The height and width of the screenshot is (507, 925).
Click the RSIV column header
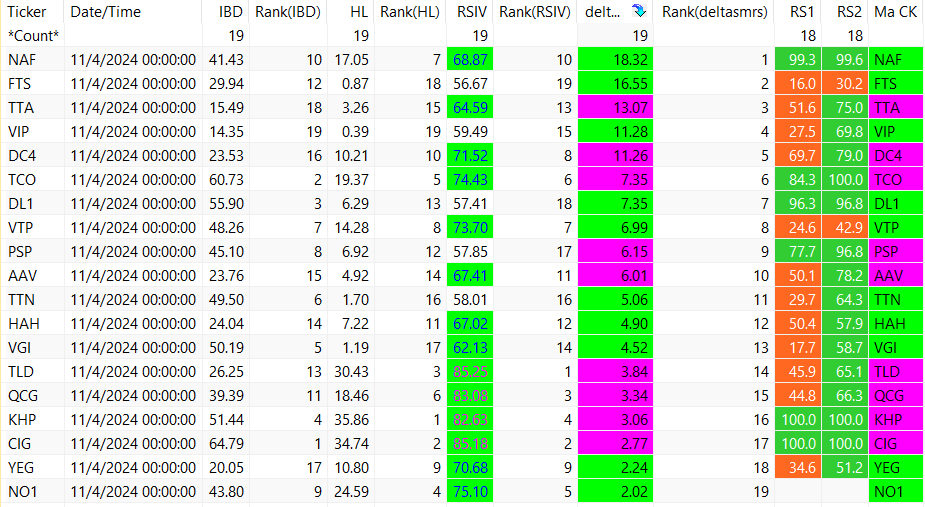click(x=470, y=12)
